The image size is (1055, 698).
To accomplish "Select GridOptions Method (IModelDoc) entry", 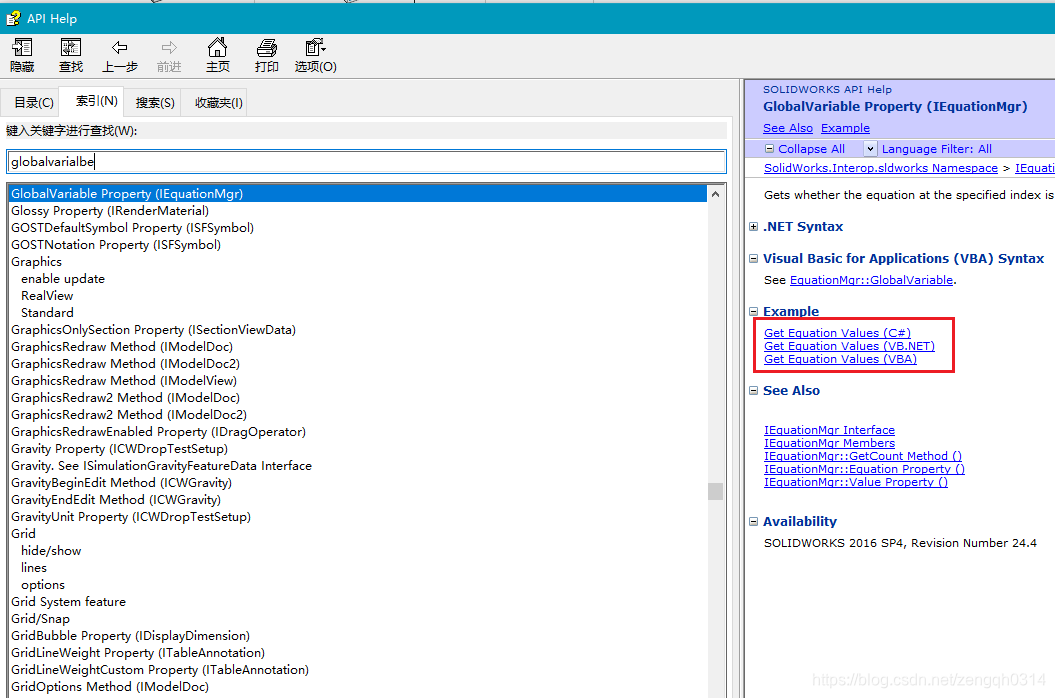I will coord(110,687).
